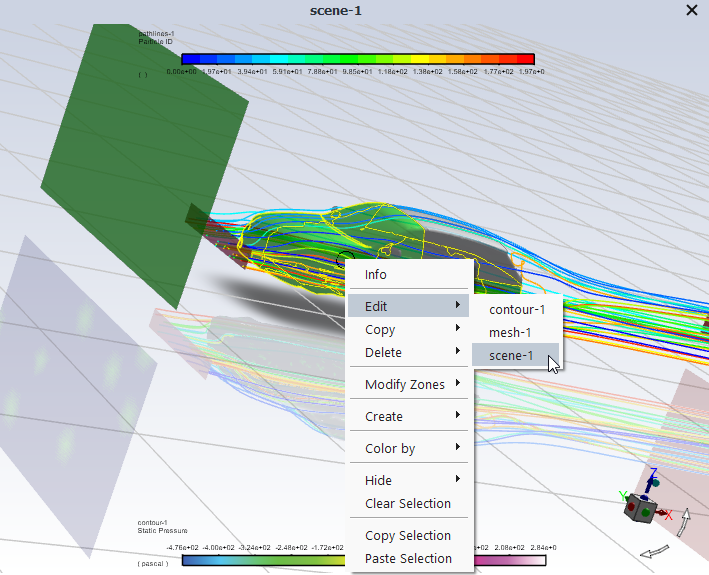Select contour-1 in the Edit submenu
709x575 pixels.
[x=517, y=310]
